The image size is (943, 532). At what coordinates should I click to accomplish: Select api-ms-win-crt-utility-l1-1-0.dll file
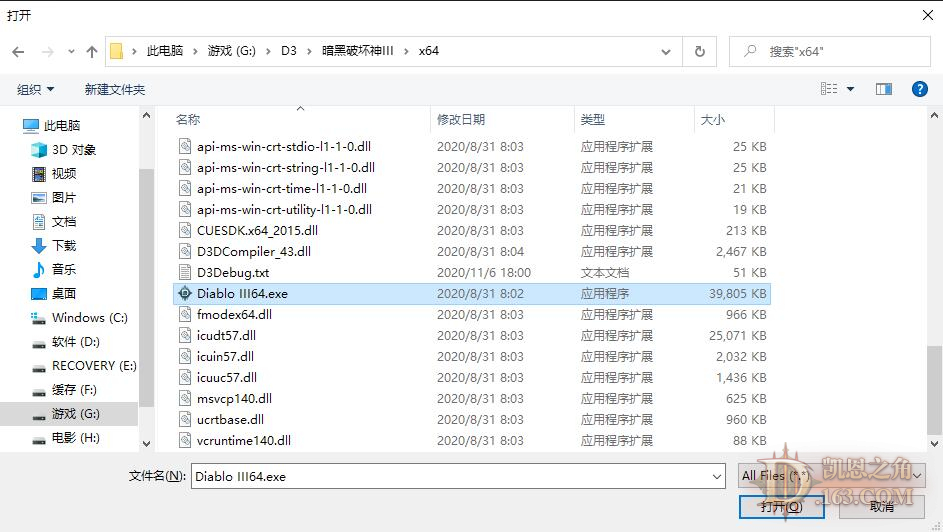(x=472, y=210)
